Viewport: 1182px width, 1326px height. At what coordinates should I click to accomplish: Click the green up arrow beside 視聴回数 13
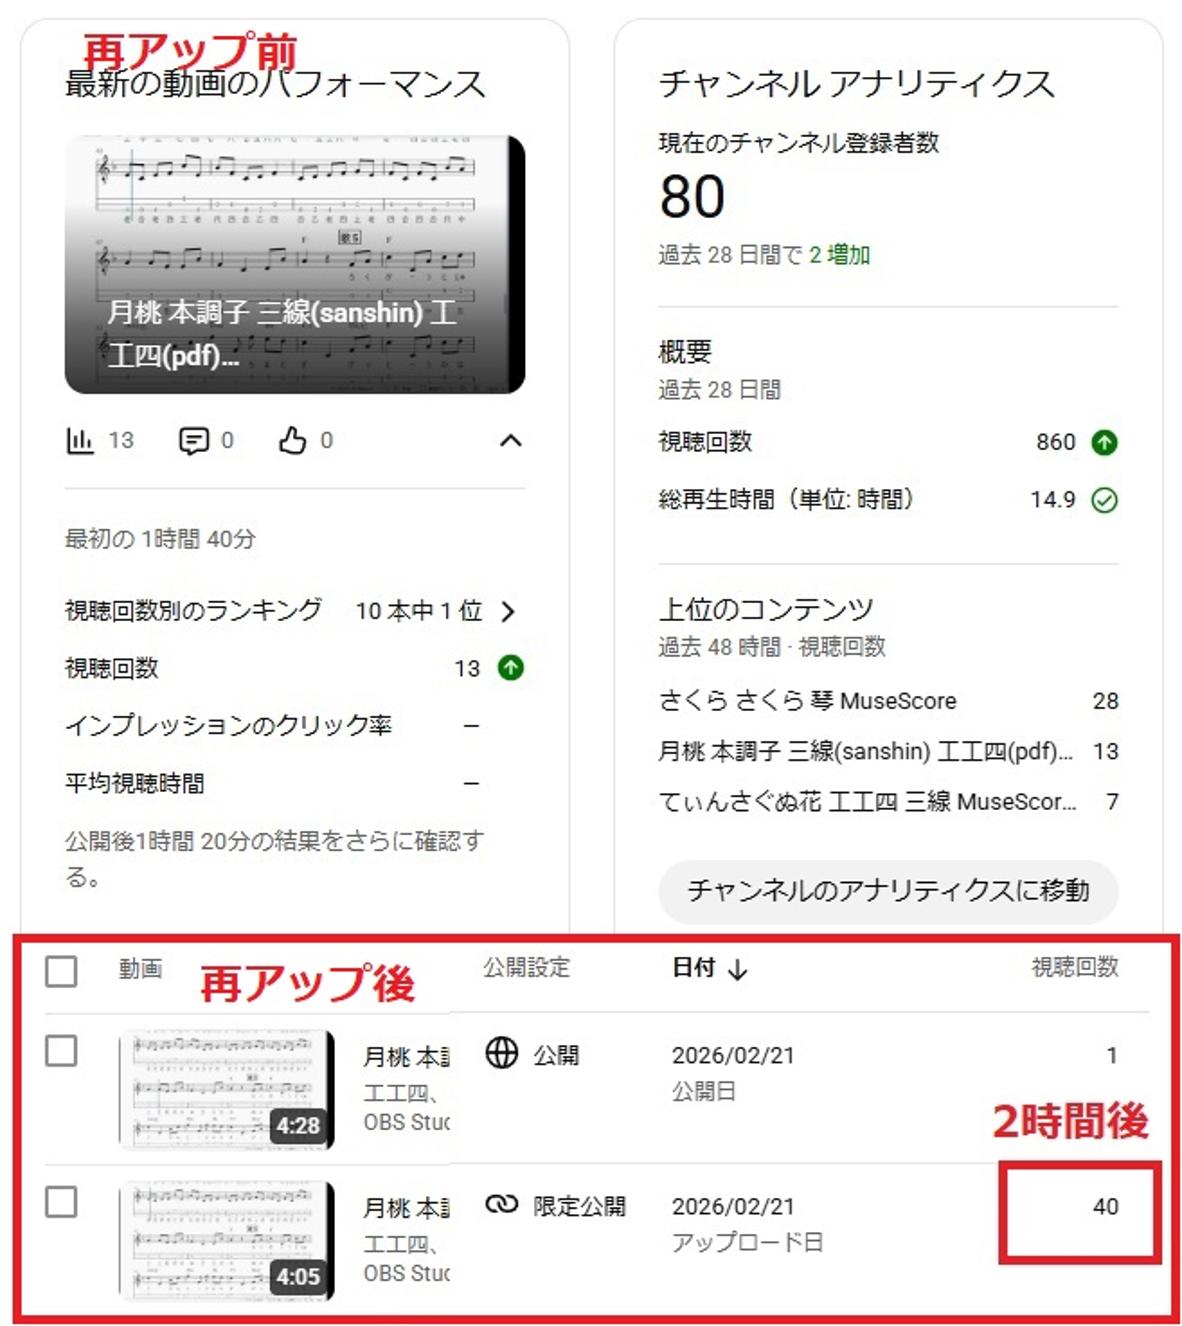510,668
